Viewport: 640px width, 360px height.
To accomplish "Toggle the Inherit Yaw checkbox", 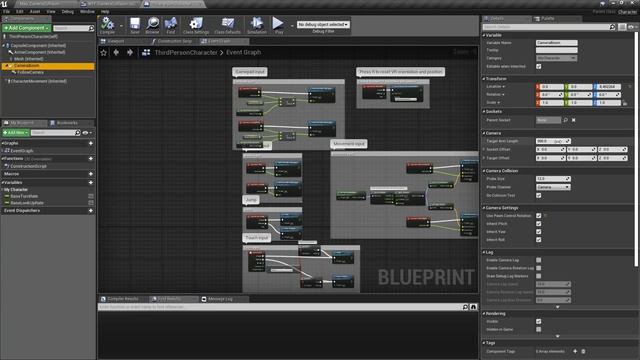I will pos(539,232).
